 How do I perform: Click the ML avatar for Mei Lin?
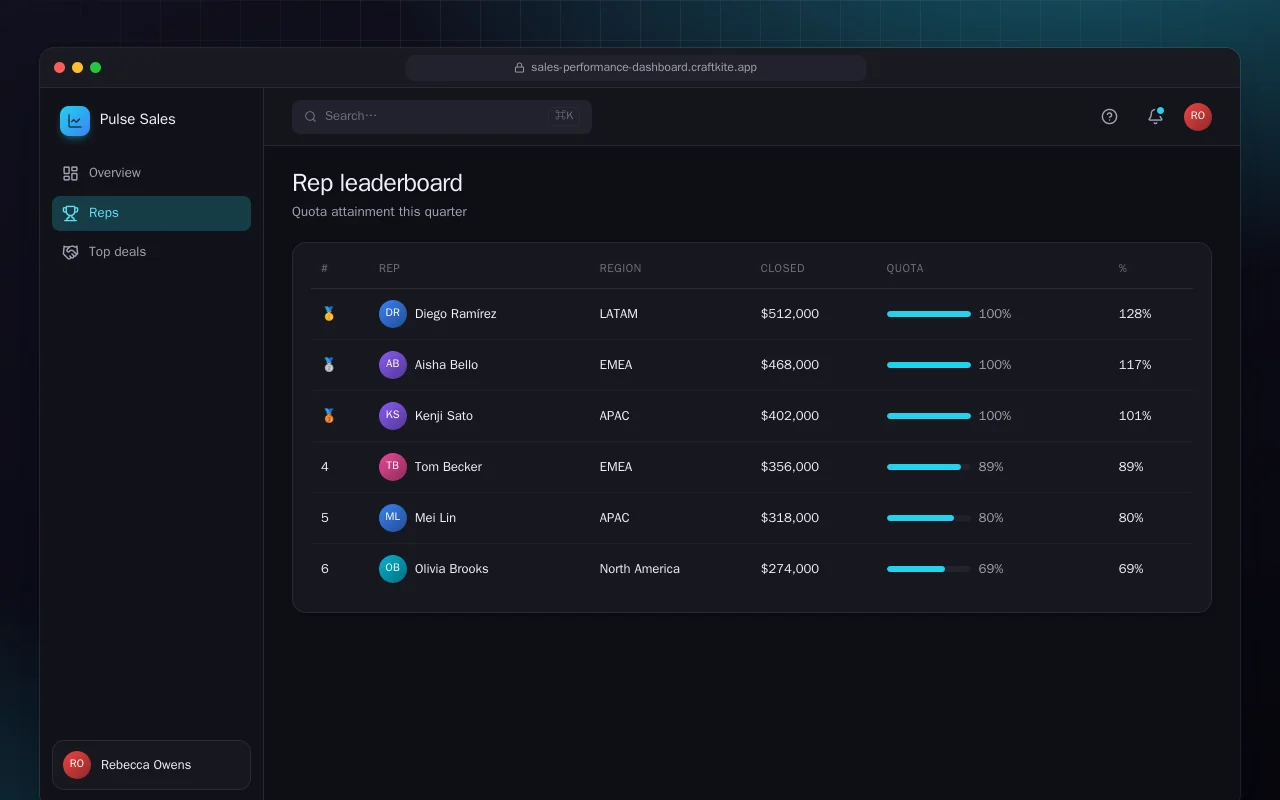tap(393, 518)
